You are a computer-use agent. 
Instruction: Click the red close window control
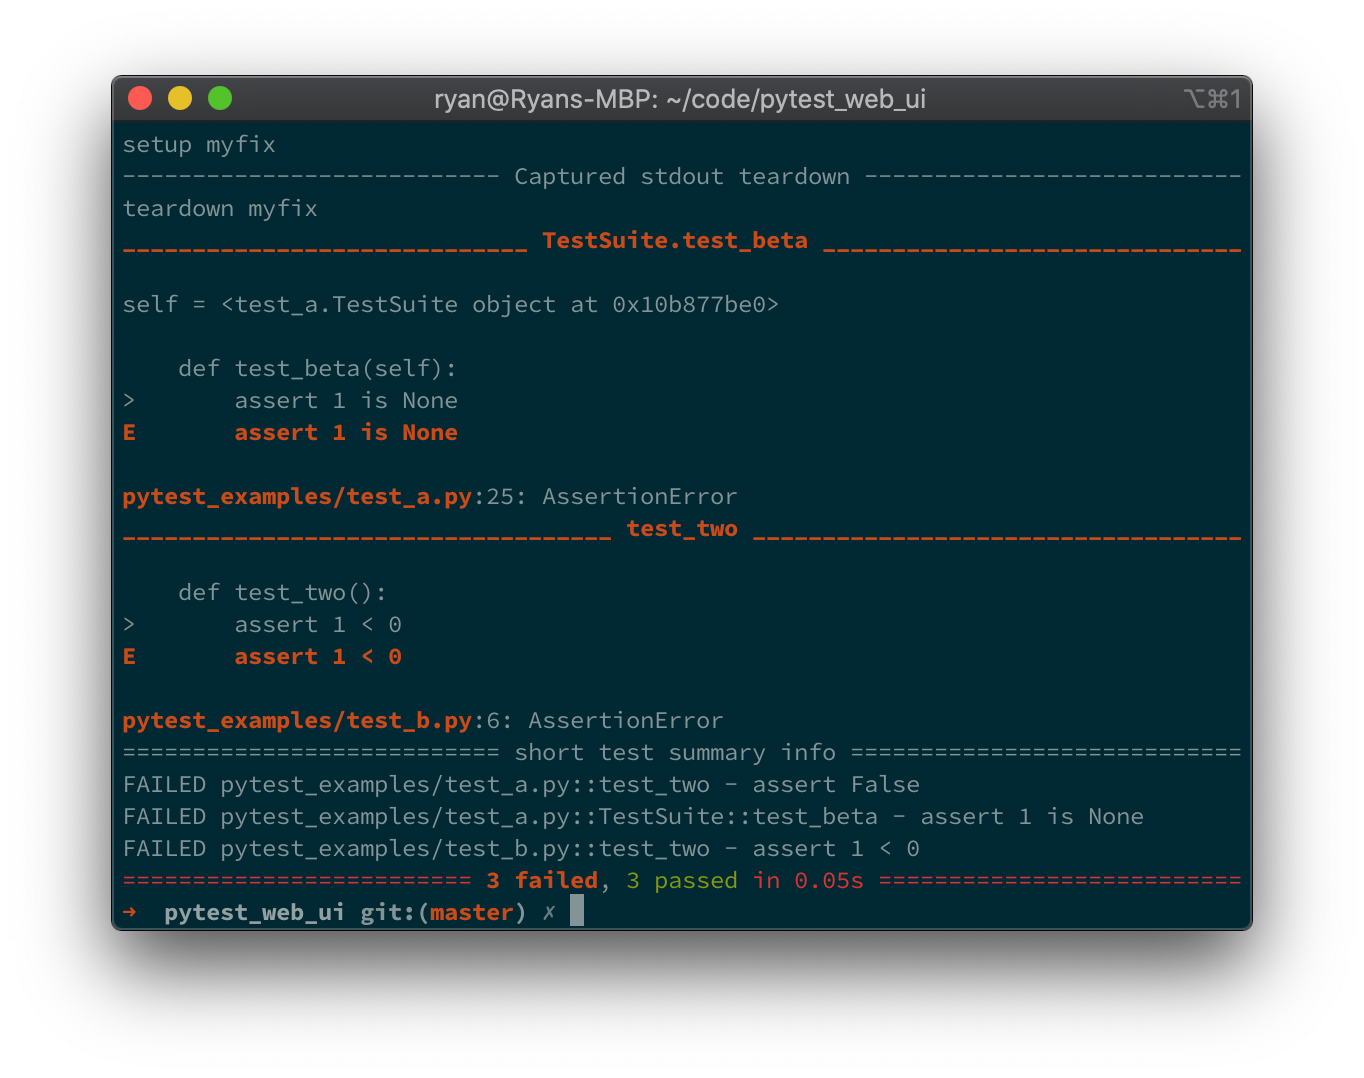(140, 98)
